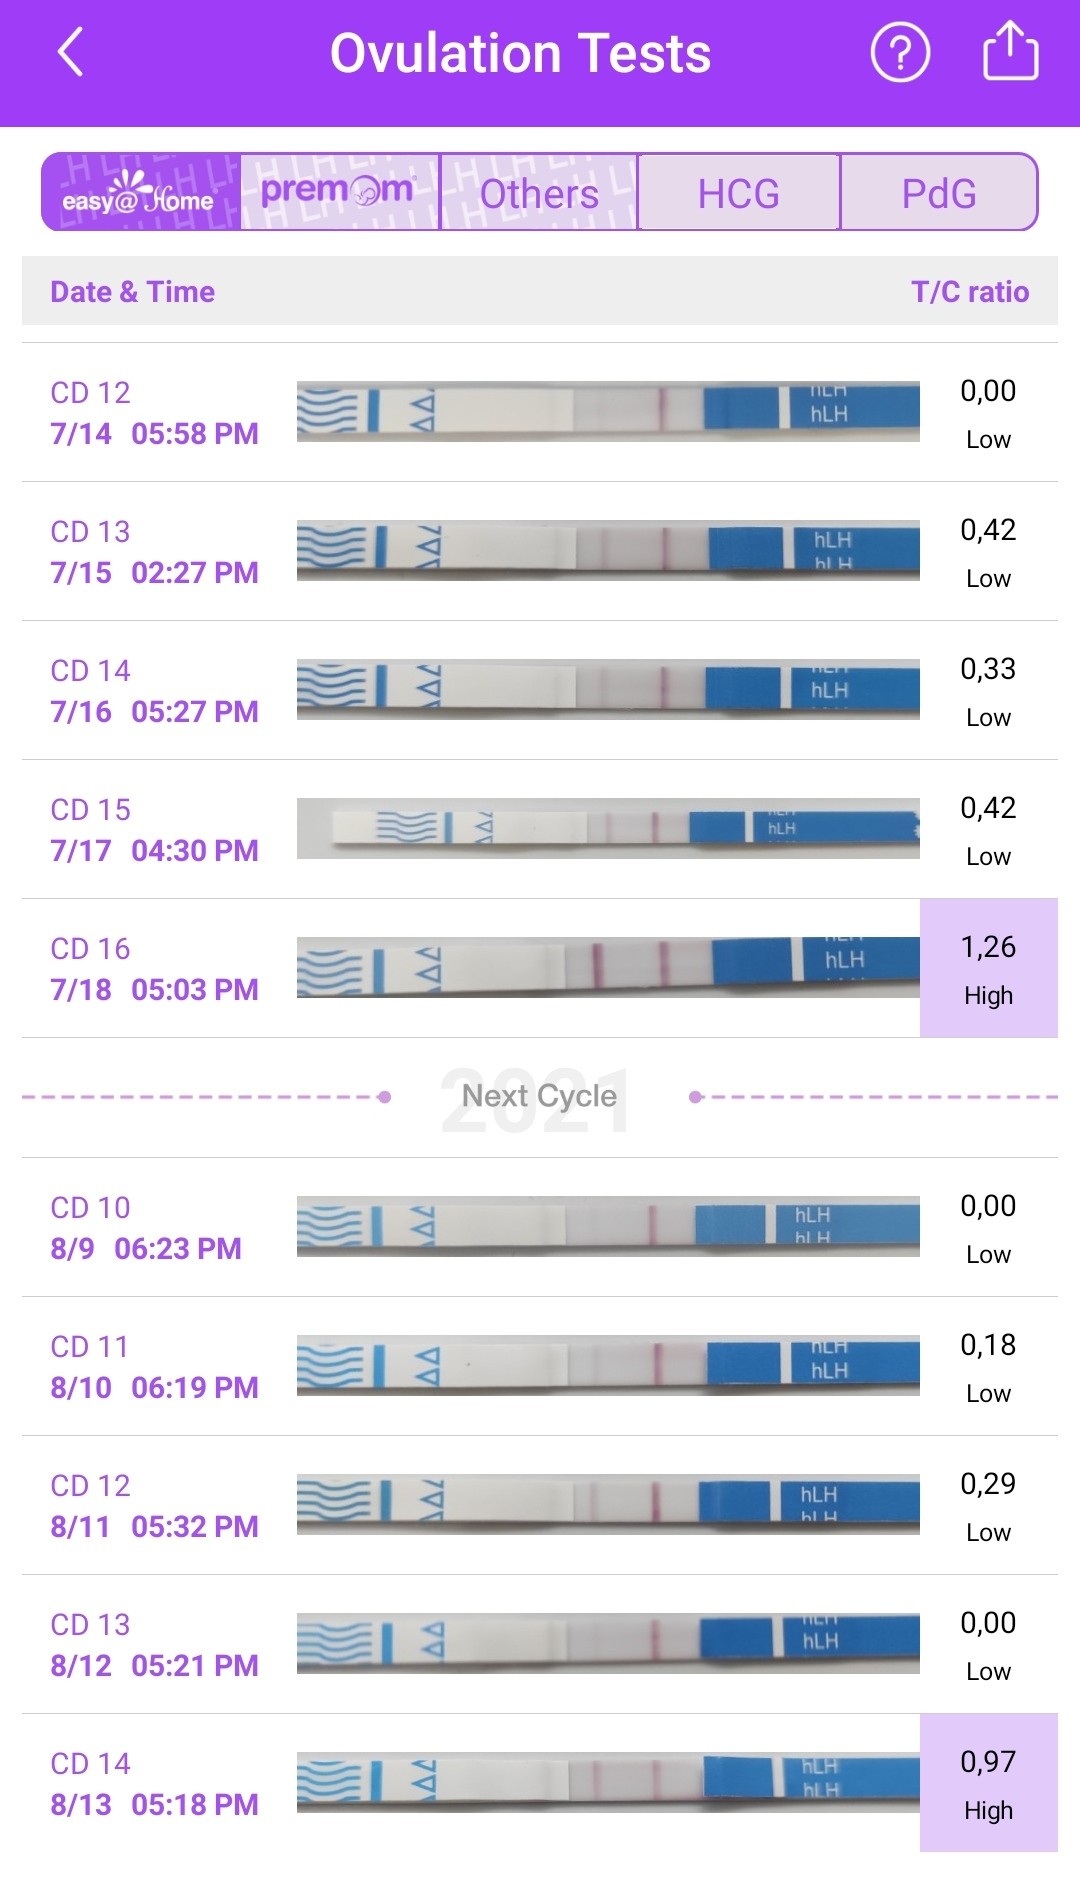
Task: Open the CD 13 7/15 entry
Action: (154, 551)
